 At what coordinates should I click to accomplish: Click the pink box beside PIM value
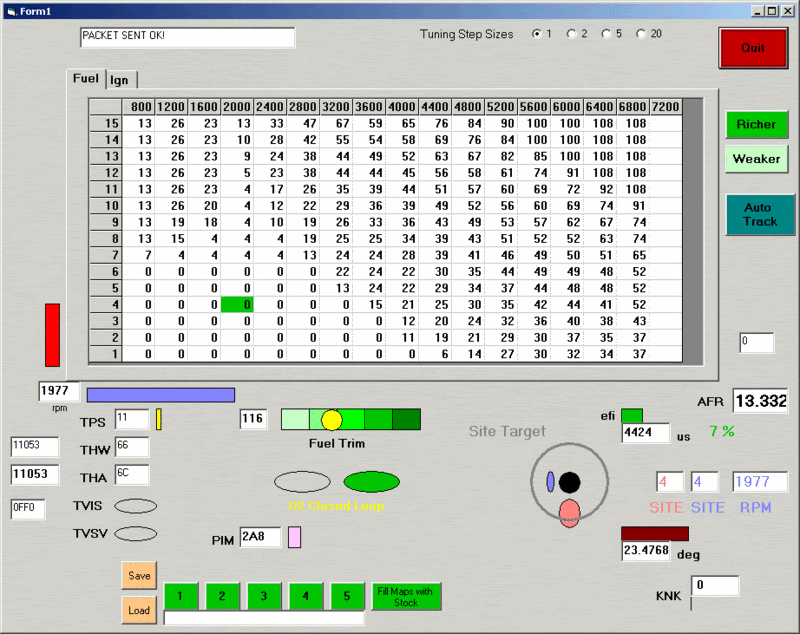tap(294, 537)
